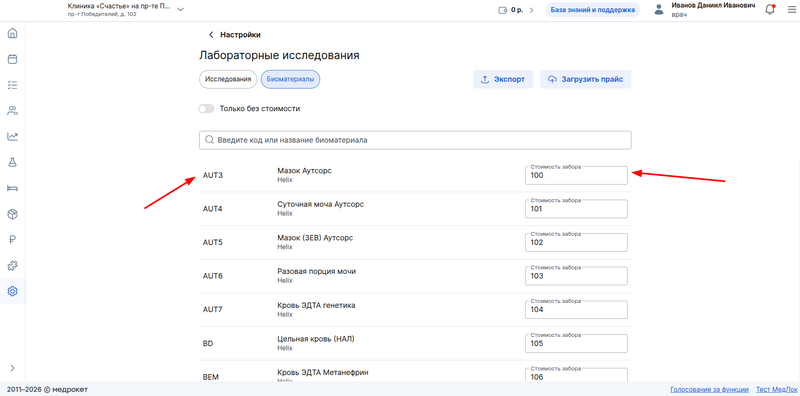
Task: Click the Голосование за функции link
Action: [x=709, y=389]
